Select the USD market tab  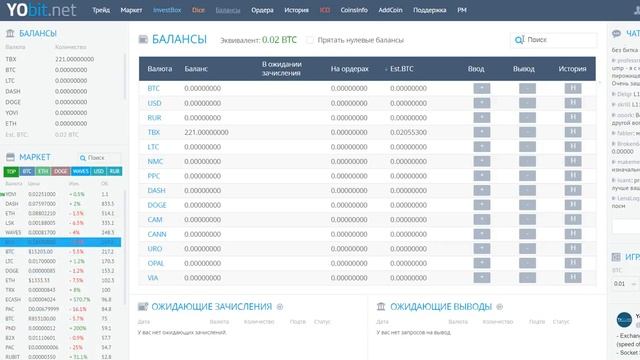(98, 171)
